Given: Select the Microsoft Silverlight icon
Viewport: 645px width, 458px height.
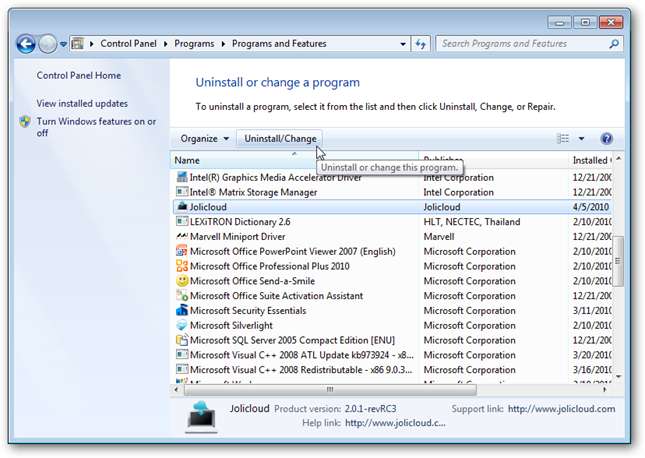Looking at the screenshot, I should coord(182,325).
